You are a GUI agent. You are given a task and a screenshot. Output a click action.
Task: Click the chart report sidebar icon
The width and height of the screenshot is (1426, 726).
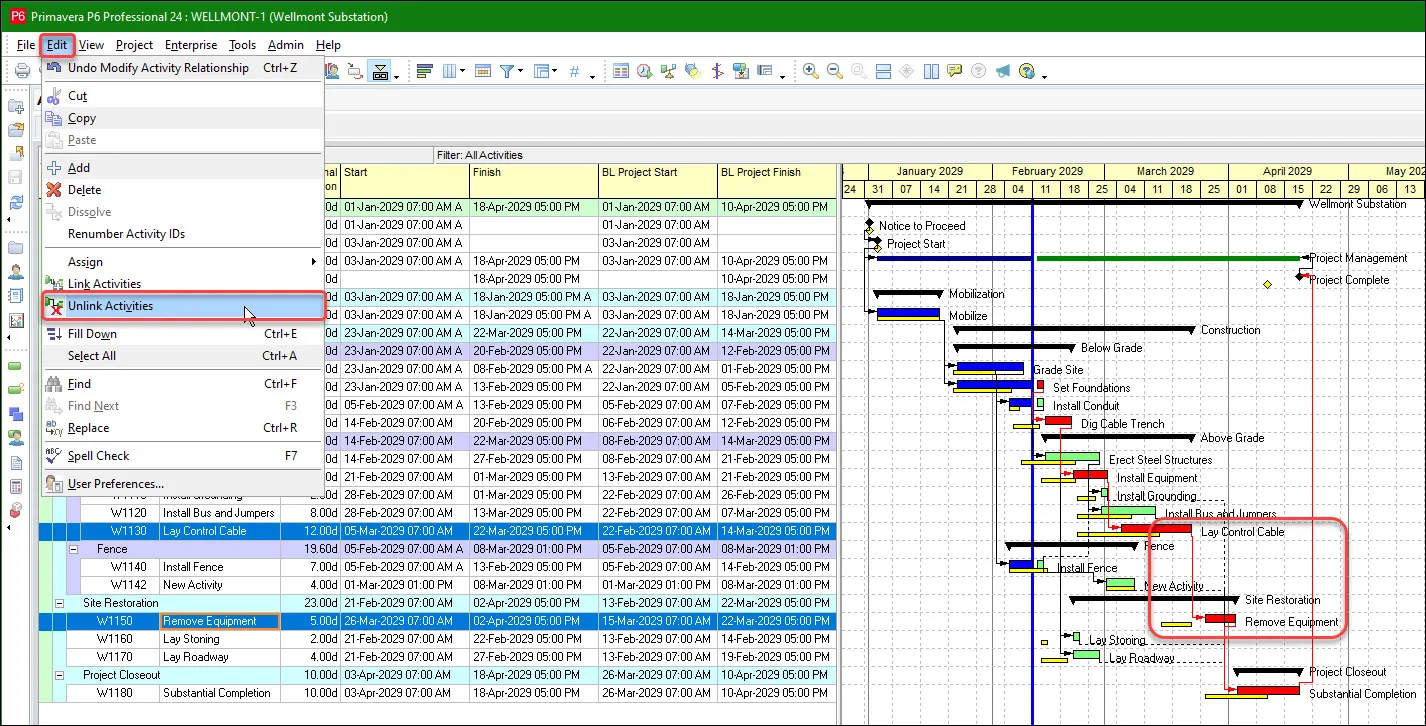[x=16, y=321]
